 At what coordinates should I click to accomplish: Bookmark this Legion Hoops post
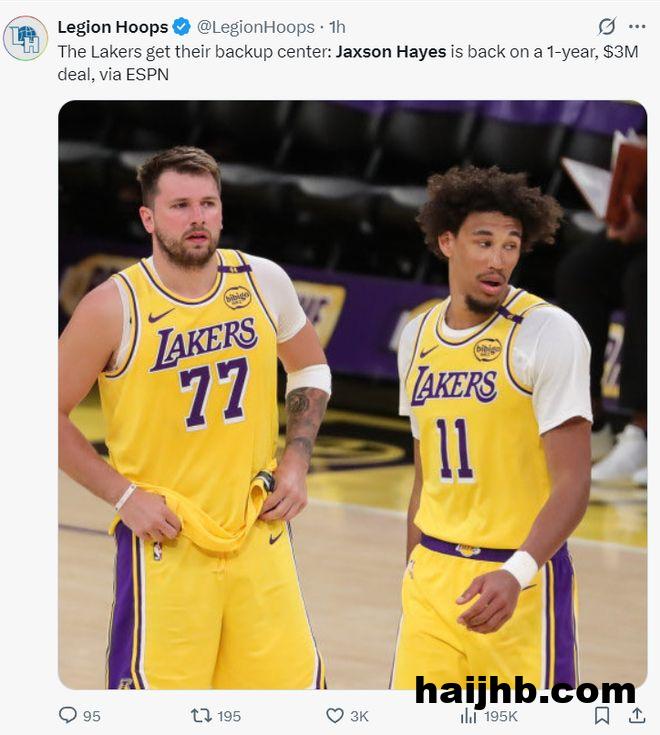[x=602, y=715]
